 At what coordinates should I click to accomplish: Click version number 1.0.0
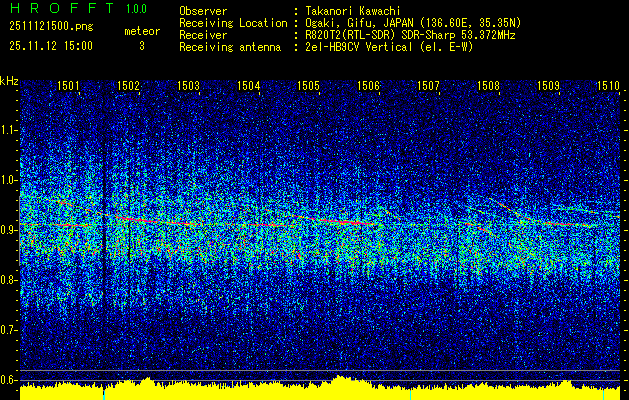coord(136,9)
